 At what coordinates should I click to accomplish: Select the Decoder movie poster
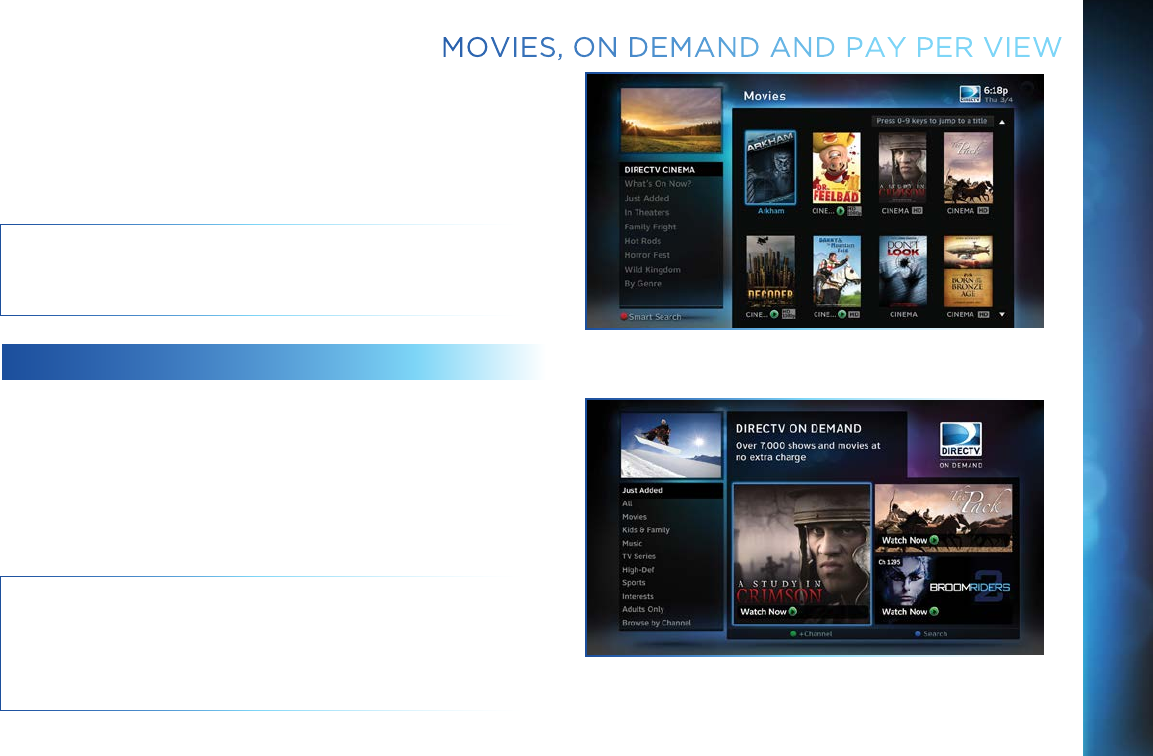tap(770, 271)
